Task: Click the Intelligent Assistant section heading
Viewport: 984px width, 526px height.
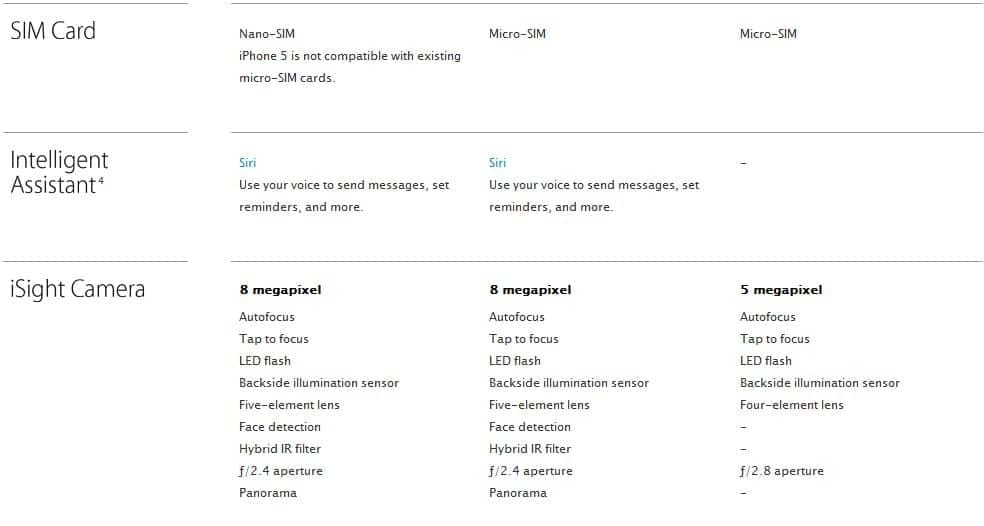Action: [x=59, y=172]
